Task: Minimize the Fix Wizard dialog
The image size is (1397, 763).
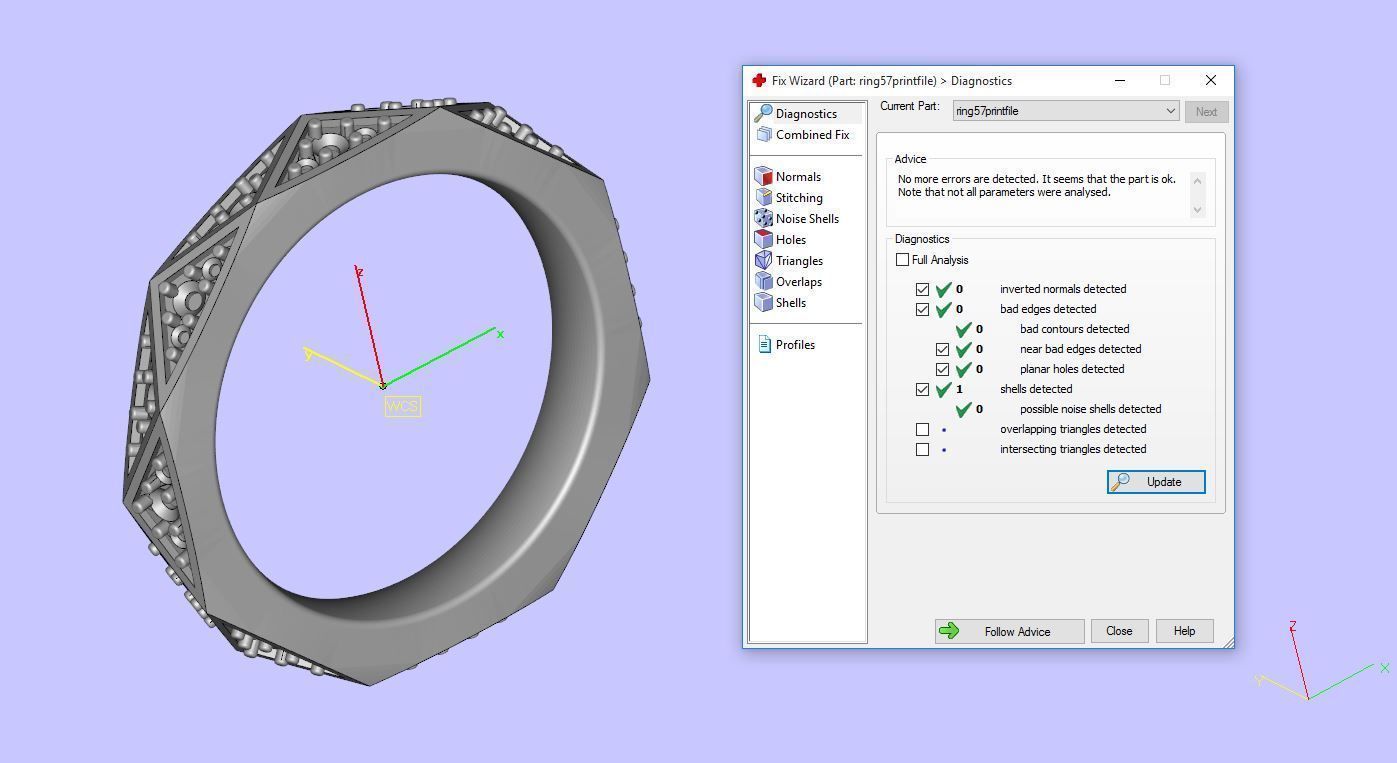Action: click(1120, 80)
